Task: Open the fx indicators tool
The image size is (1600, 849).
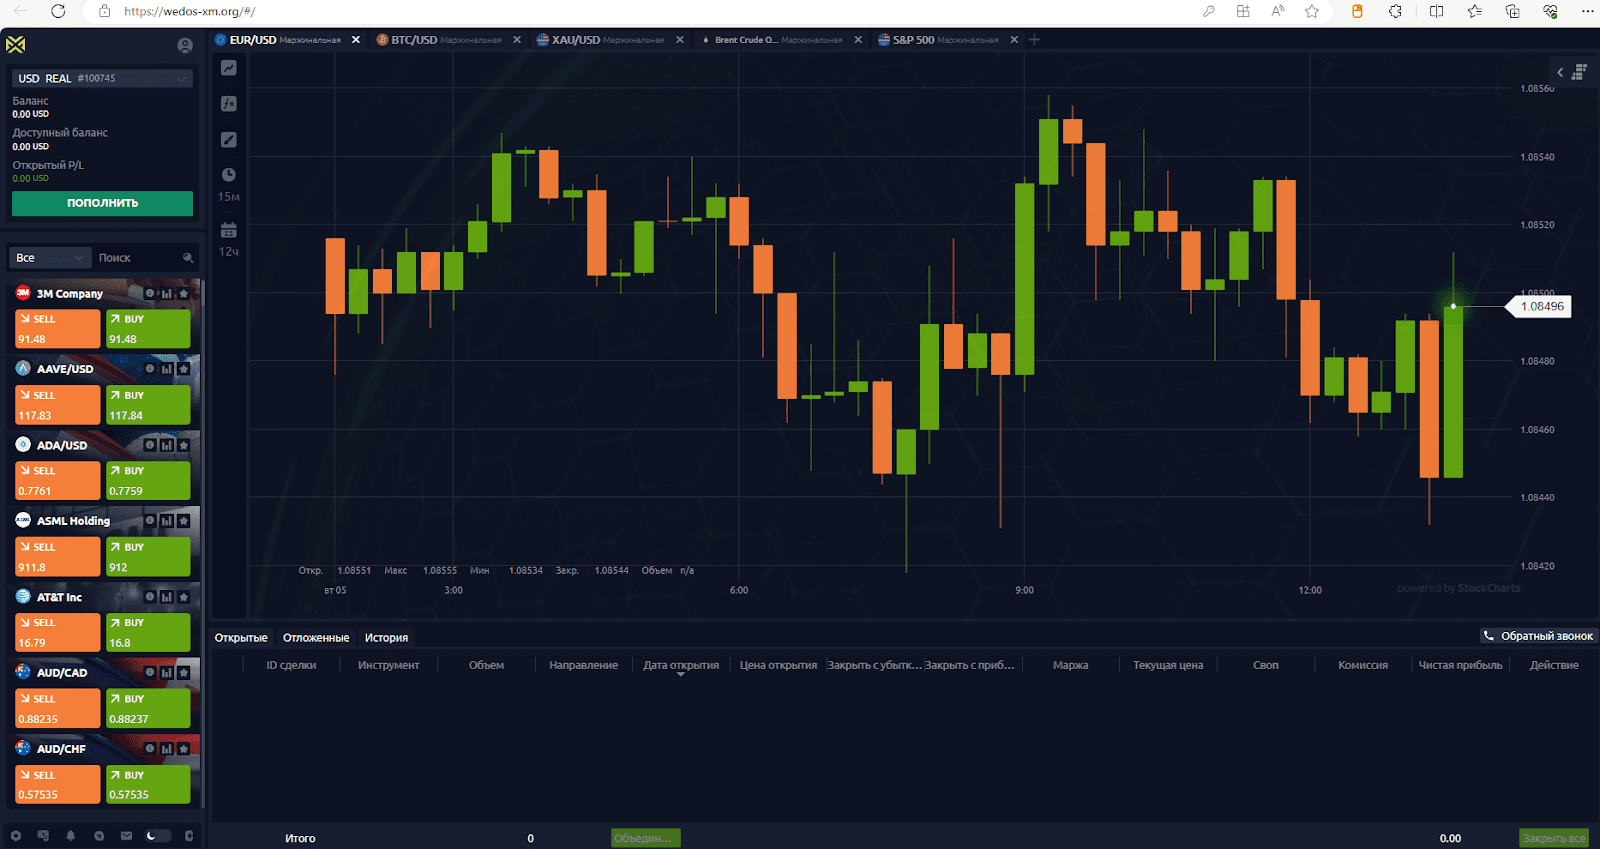Action: pyautogui.click(x=229, y=104)
